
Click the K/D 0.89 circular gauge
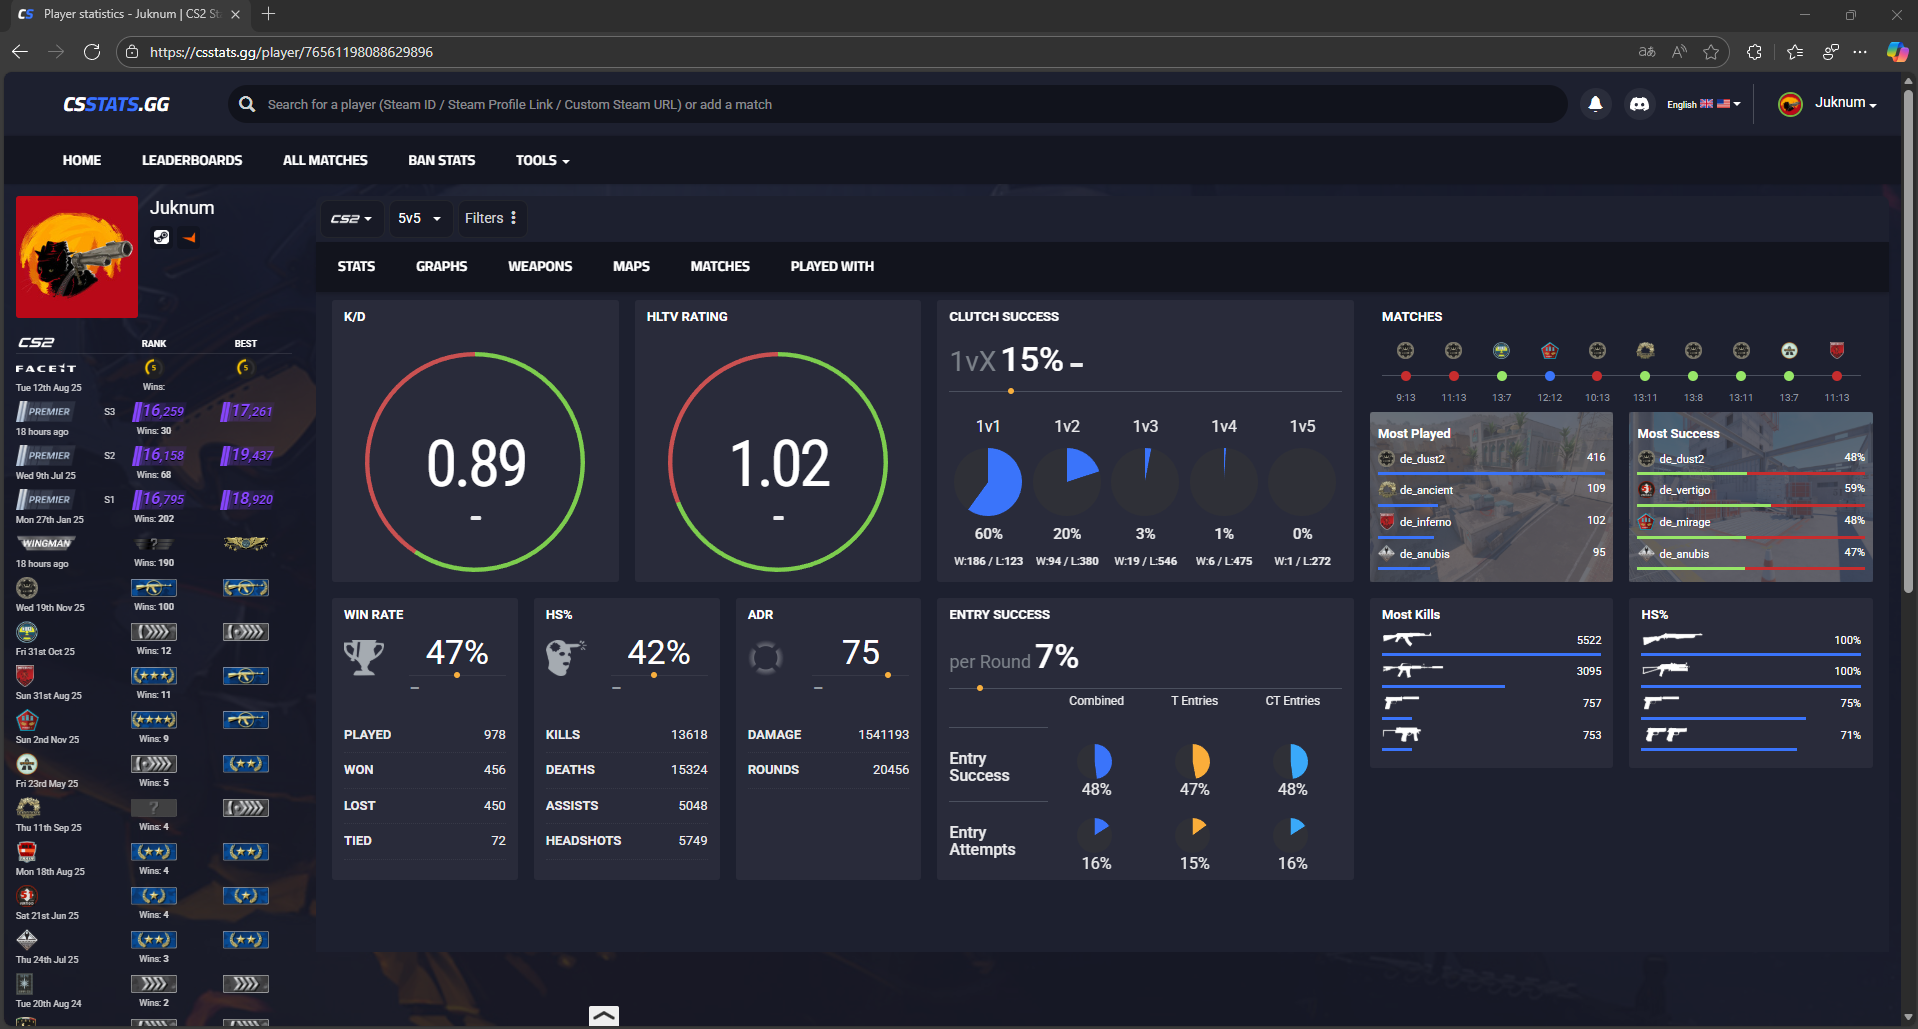(476, 462)
